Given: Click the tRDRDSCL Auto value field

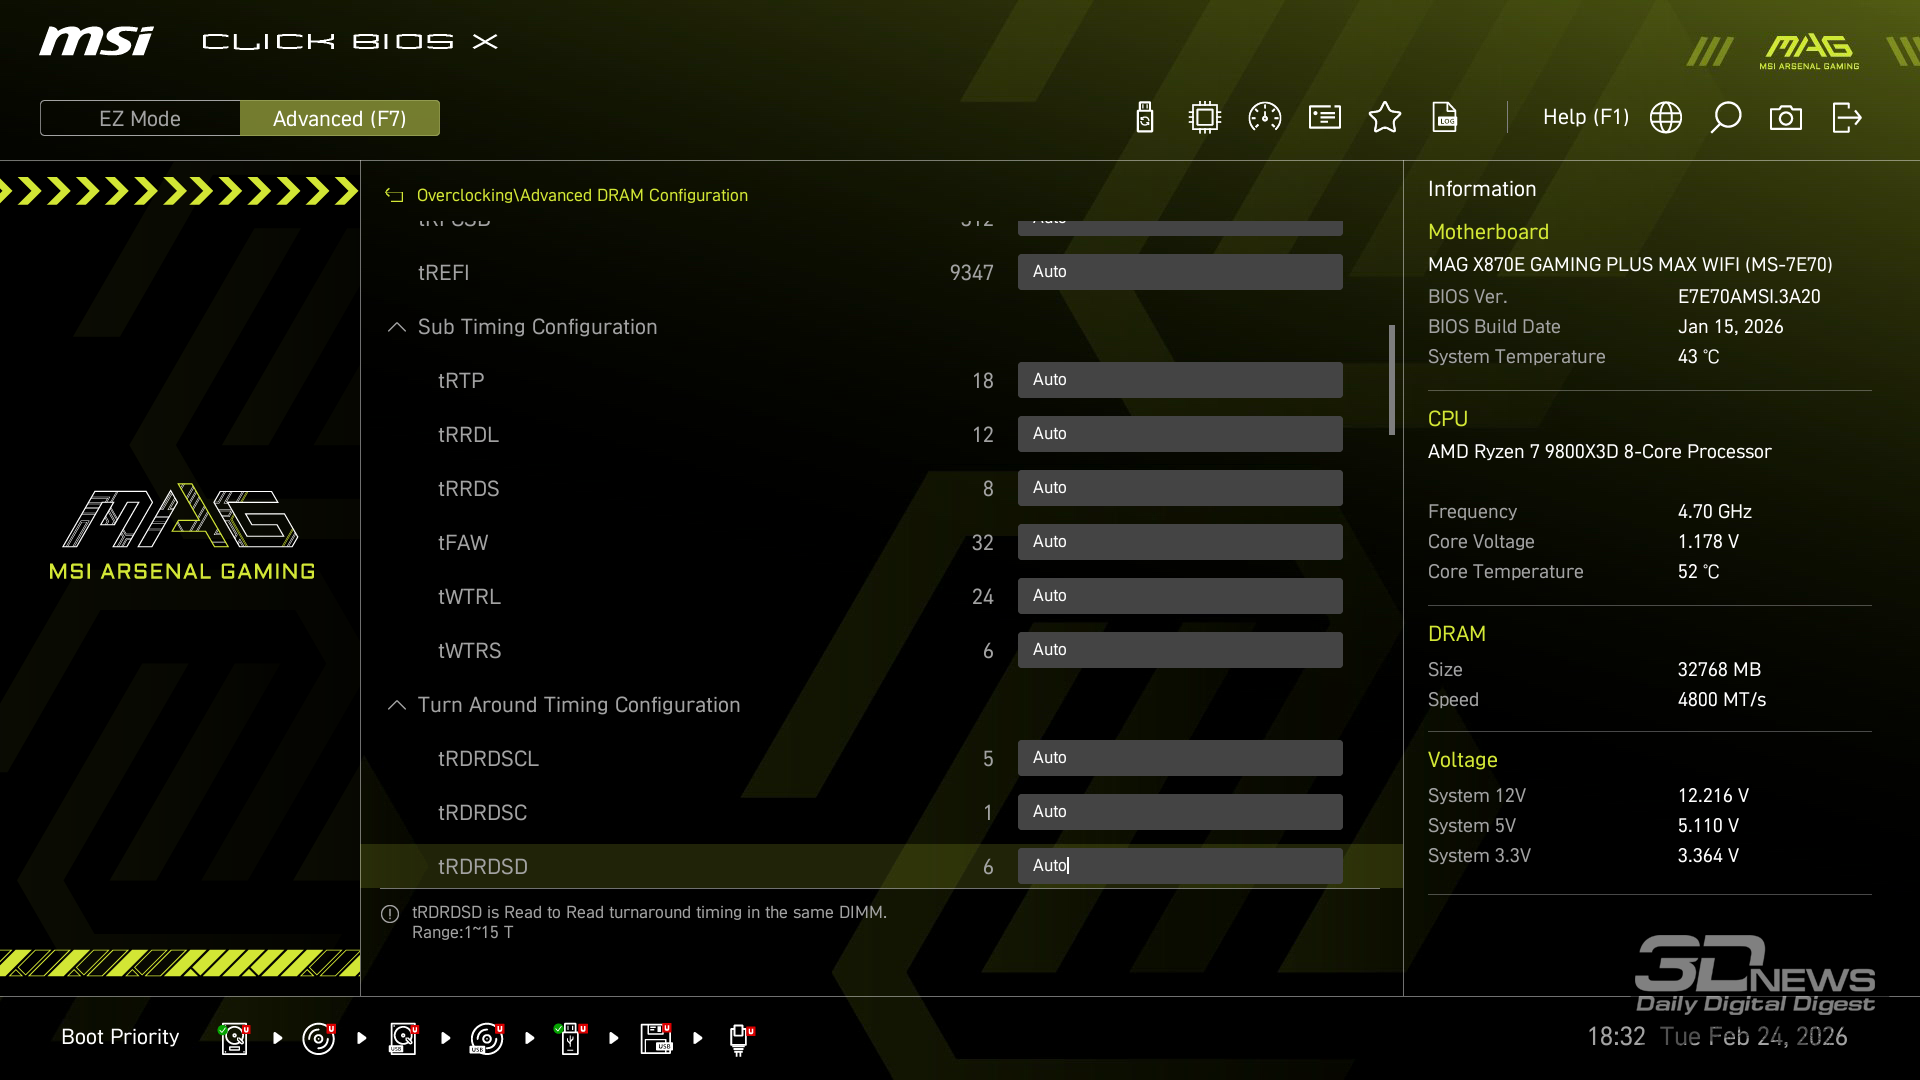Looking at the screenshot, I should click(1180, 758).
